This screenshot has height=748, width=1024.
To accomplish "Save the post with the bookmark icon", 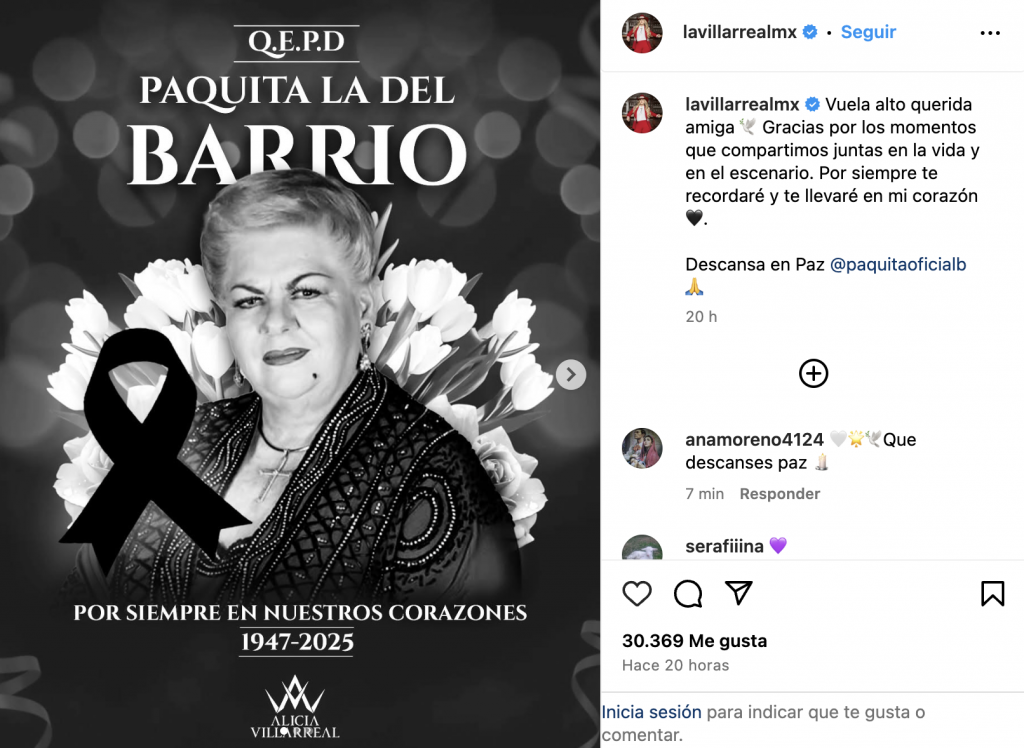I will point(992,593).
